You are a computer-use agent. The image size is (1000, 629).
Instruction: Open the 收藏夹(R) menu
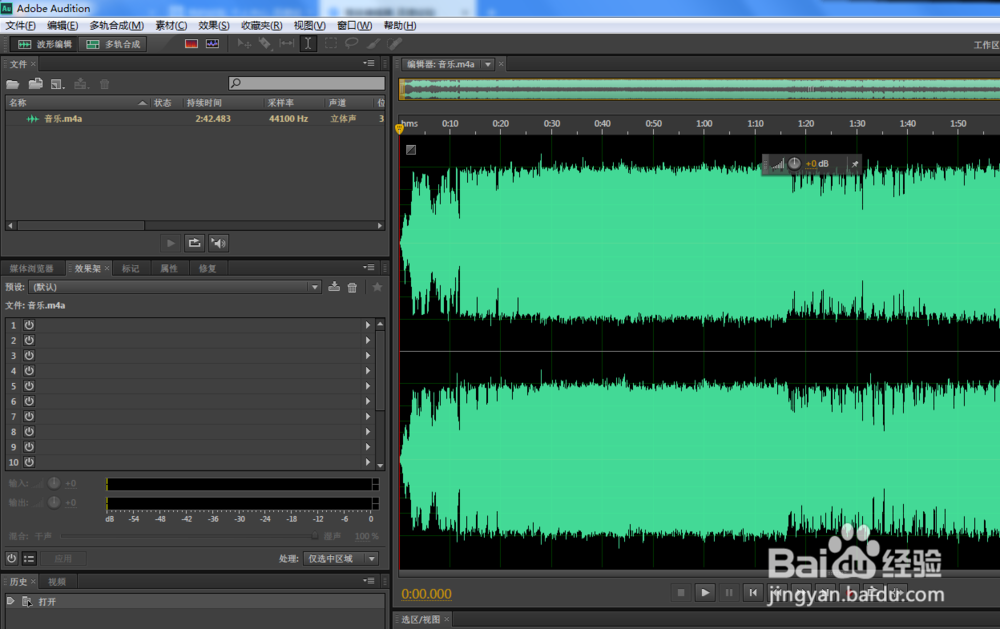261,26
